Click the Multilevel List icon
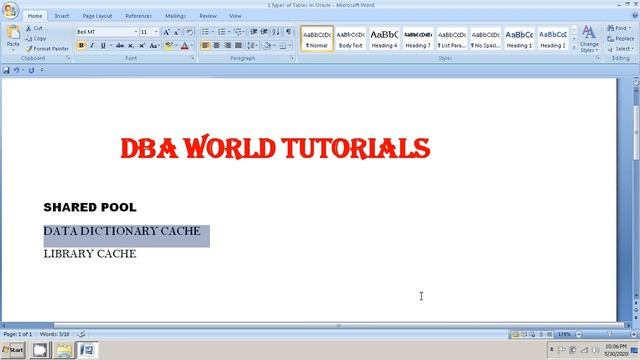Image resolution: width=640 pixels, height=360 pixels. pyautogui.click(x=238, y=32)
